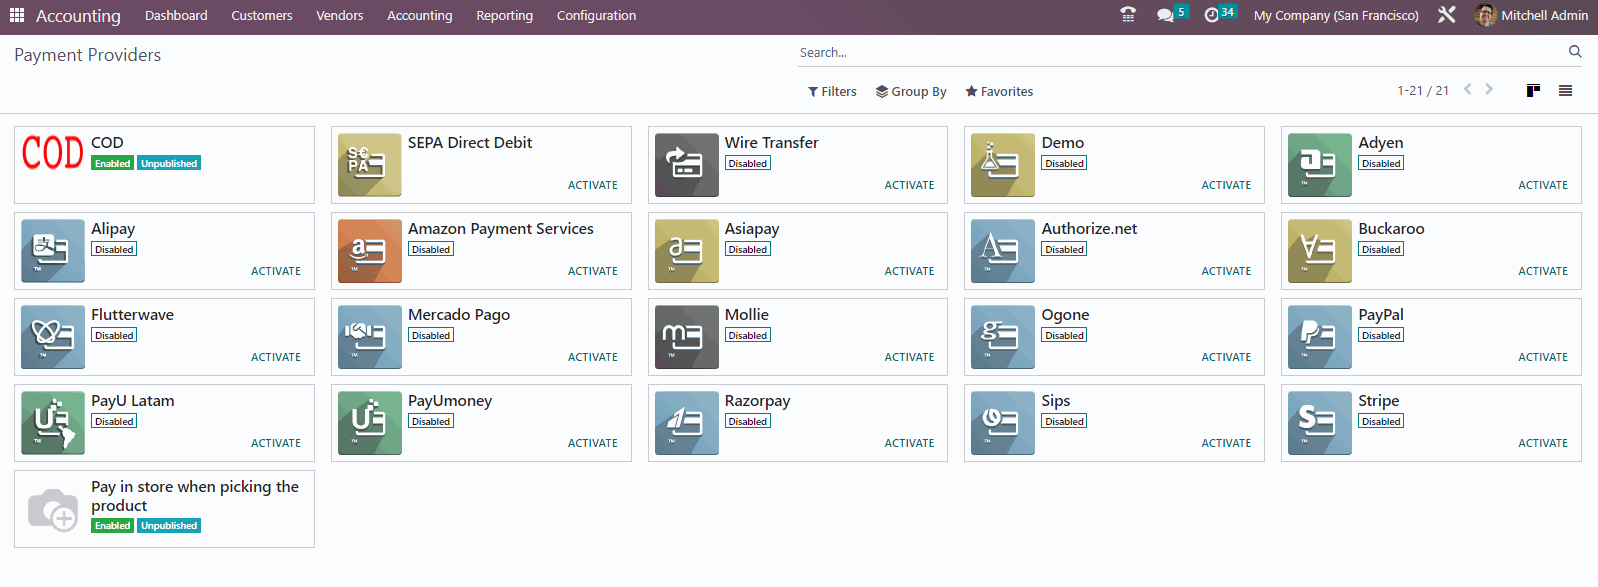
Task: Open the COD provider name
Action: pyautogui.click(x=107, y=143)
